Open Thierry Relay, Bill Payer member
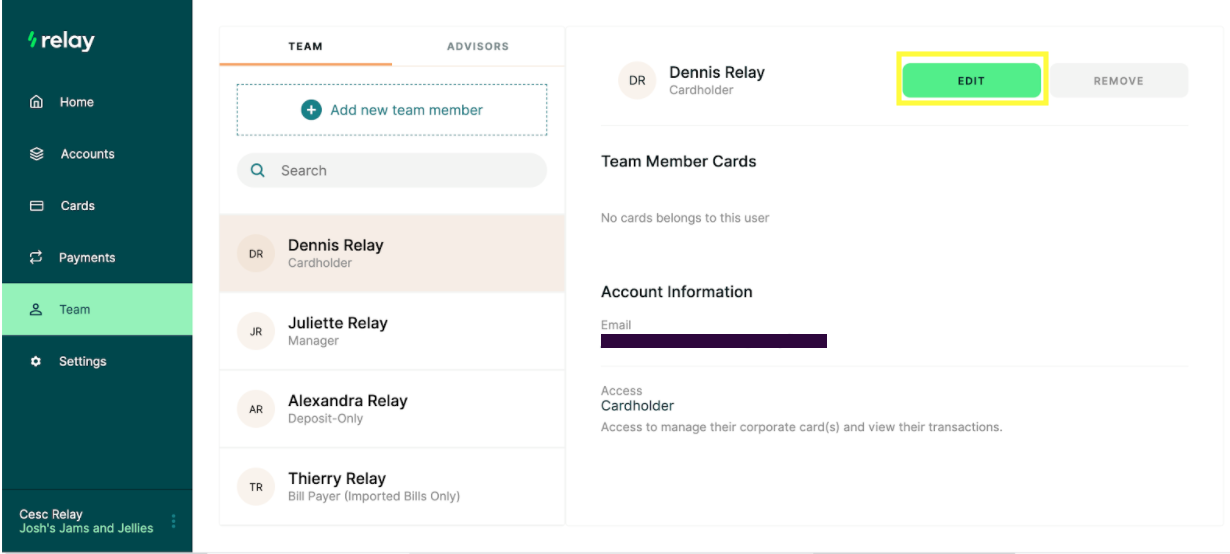The width and height of the screenshot is (1230, 554). point(392,486)
